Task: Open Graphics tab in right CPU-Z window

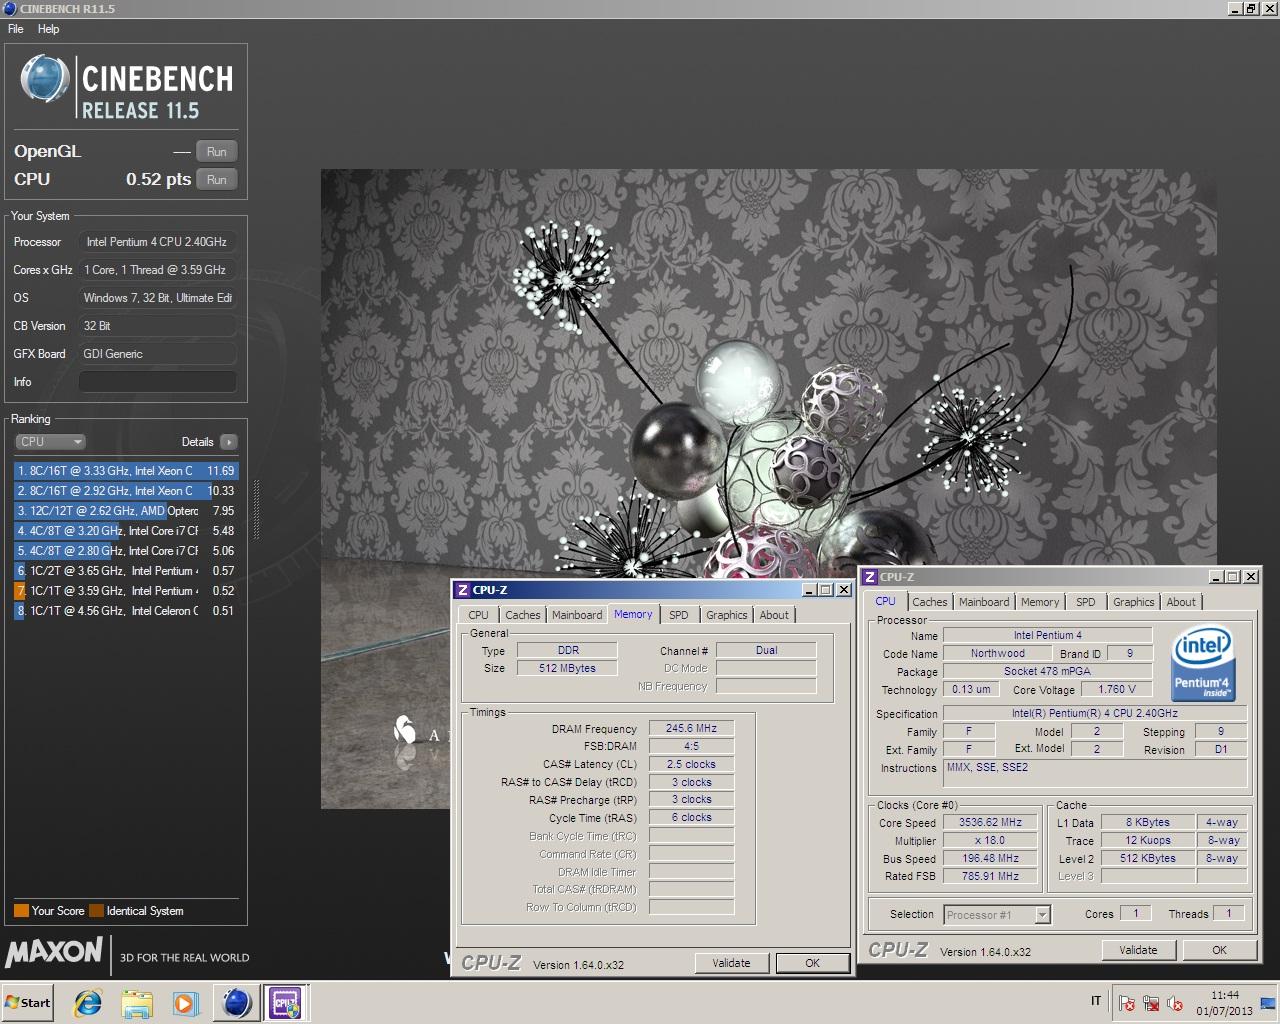Action: pos(1133,602)
